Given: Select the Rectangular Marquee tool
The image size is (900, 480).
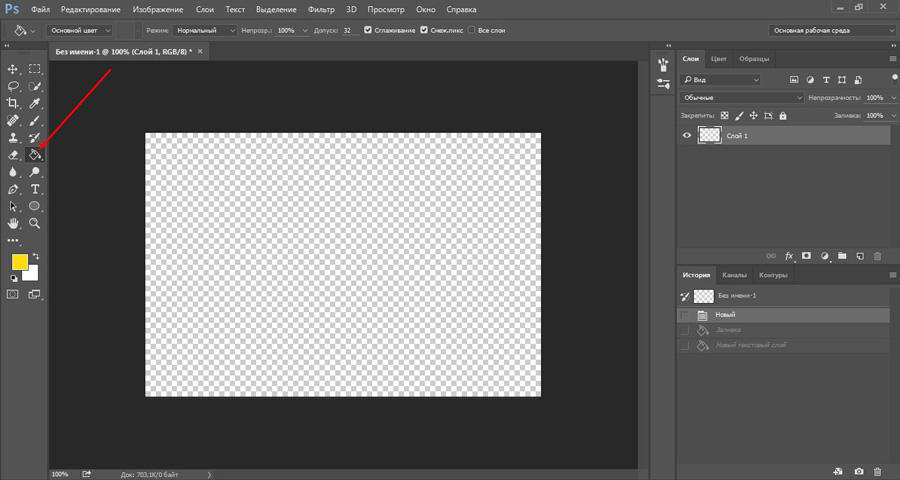Looking at the screenshot, I should click(35, 69).
